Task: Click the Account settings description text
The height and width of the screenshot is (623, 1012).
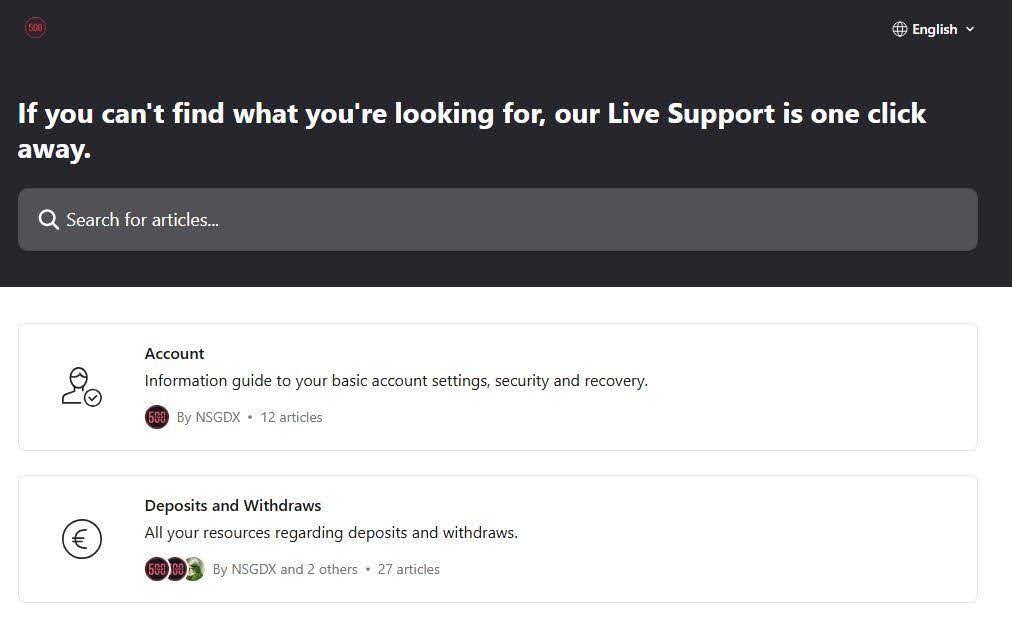Action: click(x=396, y=380)
